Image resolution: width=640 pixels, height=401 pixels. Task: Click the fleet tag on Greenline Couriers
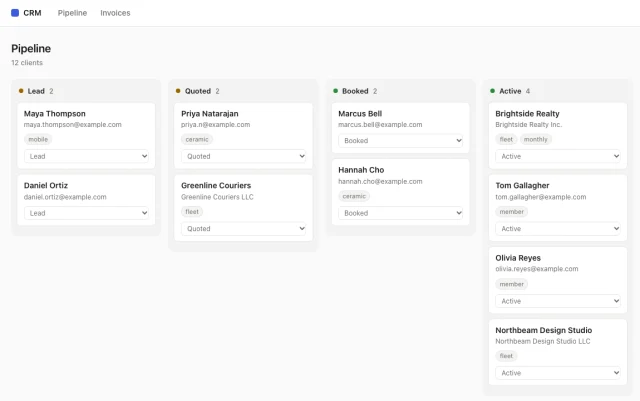192,212
